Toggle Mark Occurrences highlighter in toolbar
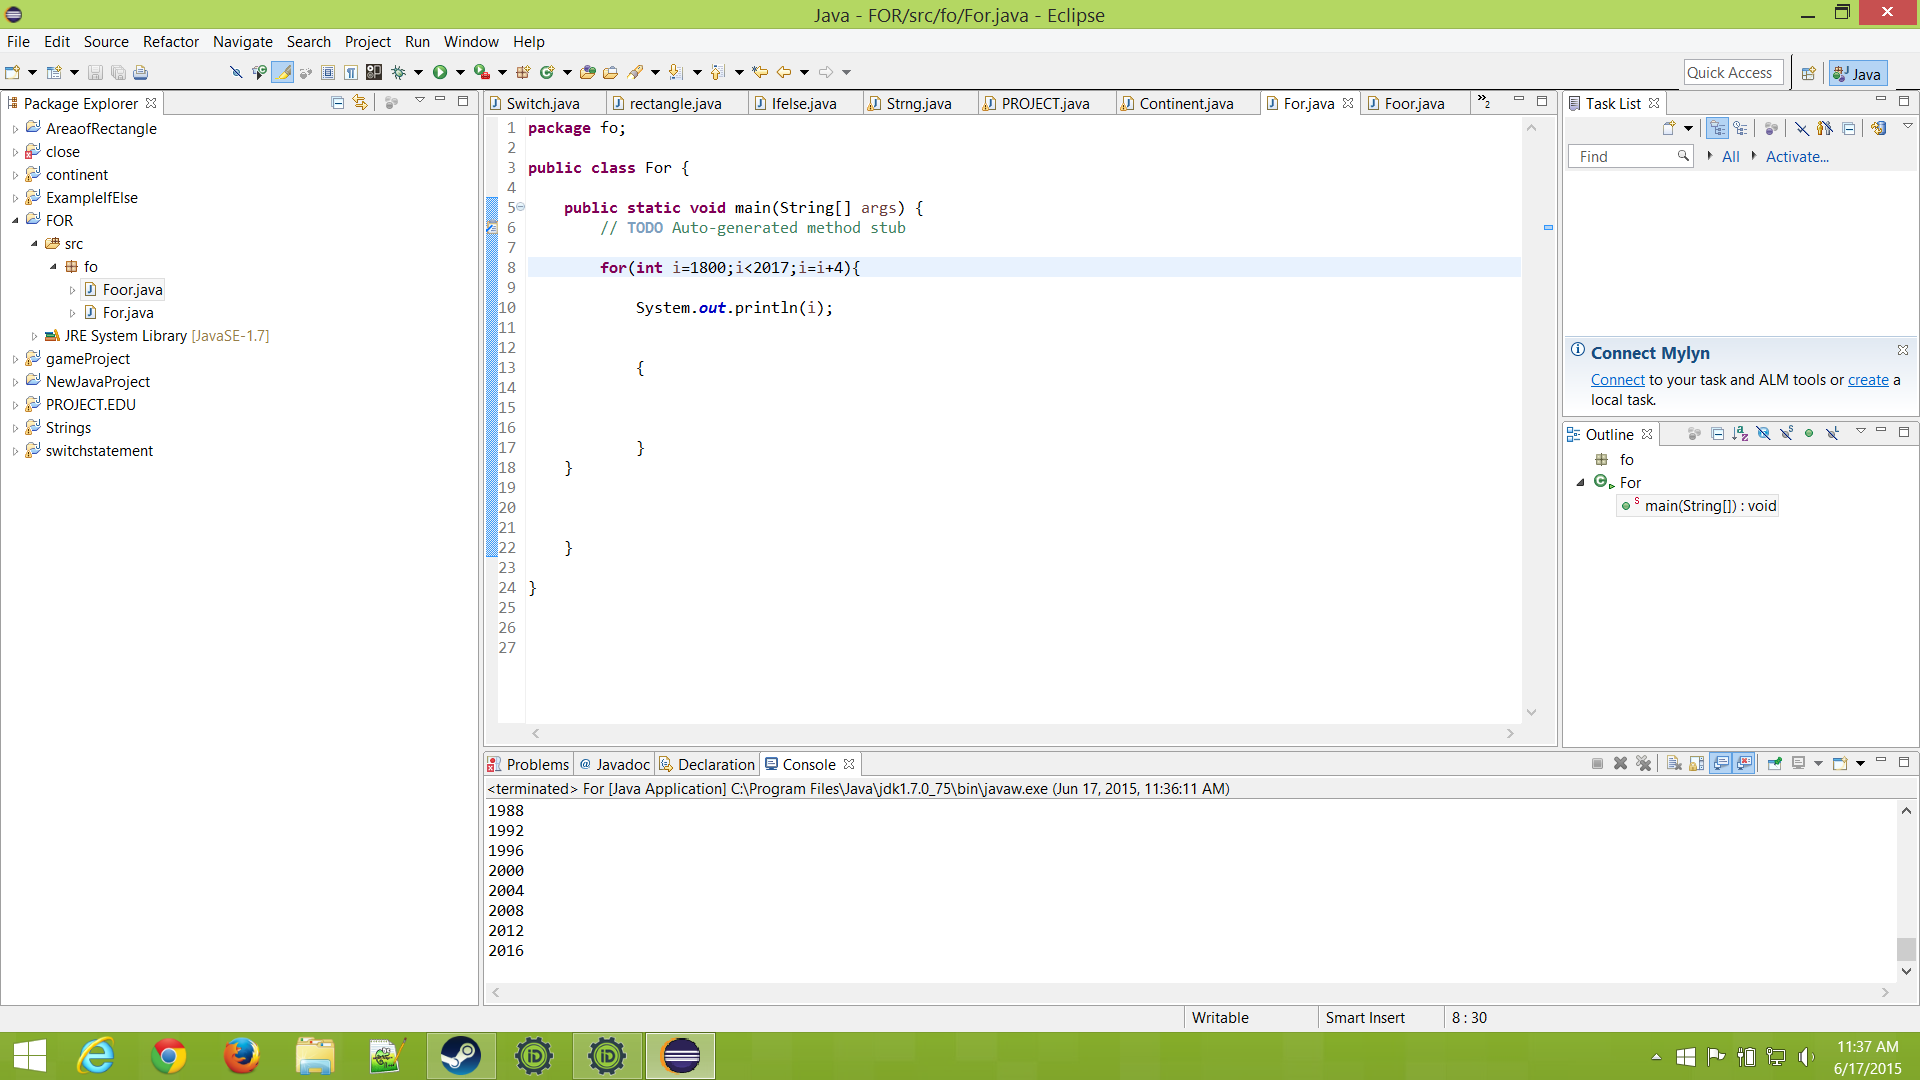 283,72
